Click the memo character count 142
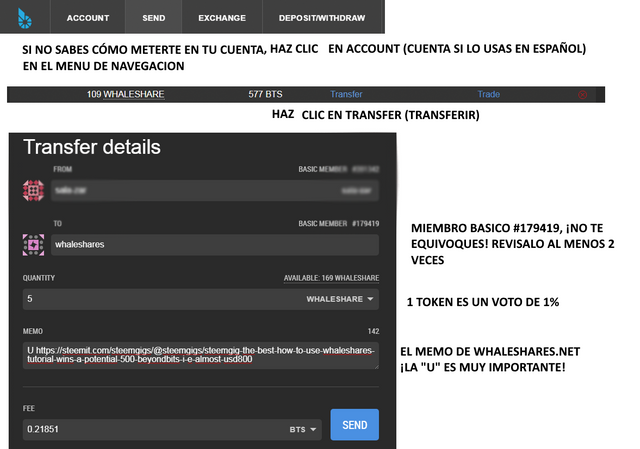The height and width of the screenshot is (449, 640). (x=373, y=331)
